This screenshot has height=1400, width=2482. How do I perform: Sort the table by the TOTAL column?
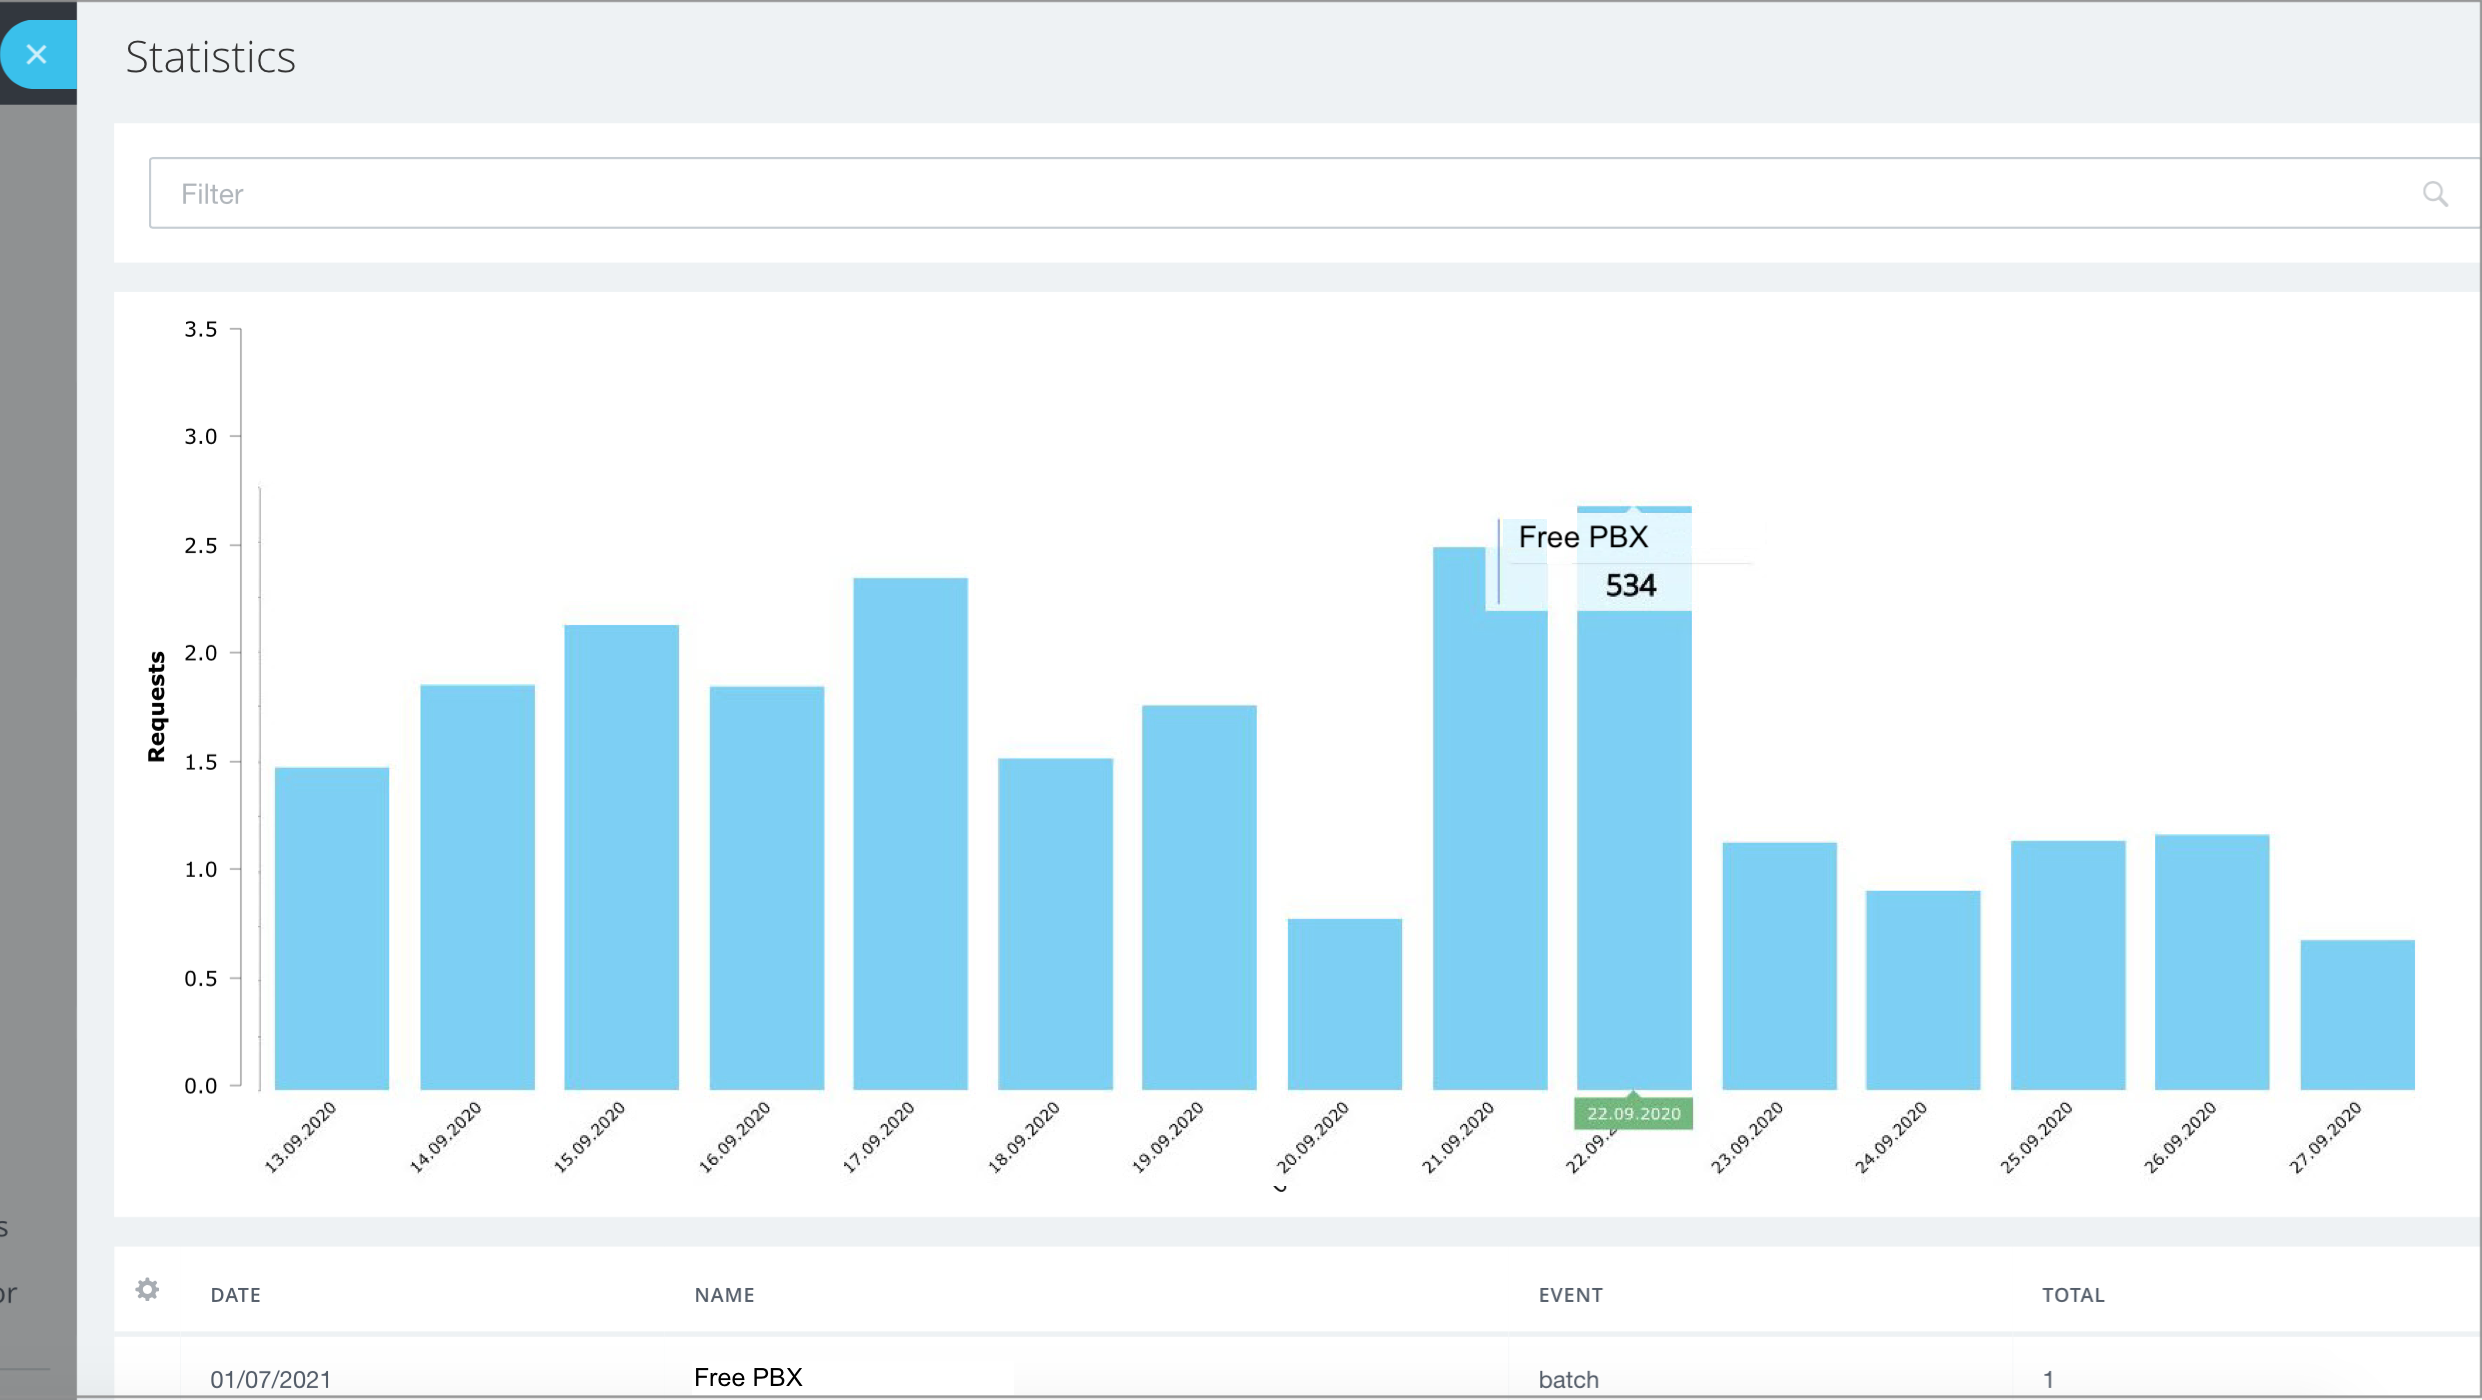(x=2073, y=1294)
